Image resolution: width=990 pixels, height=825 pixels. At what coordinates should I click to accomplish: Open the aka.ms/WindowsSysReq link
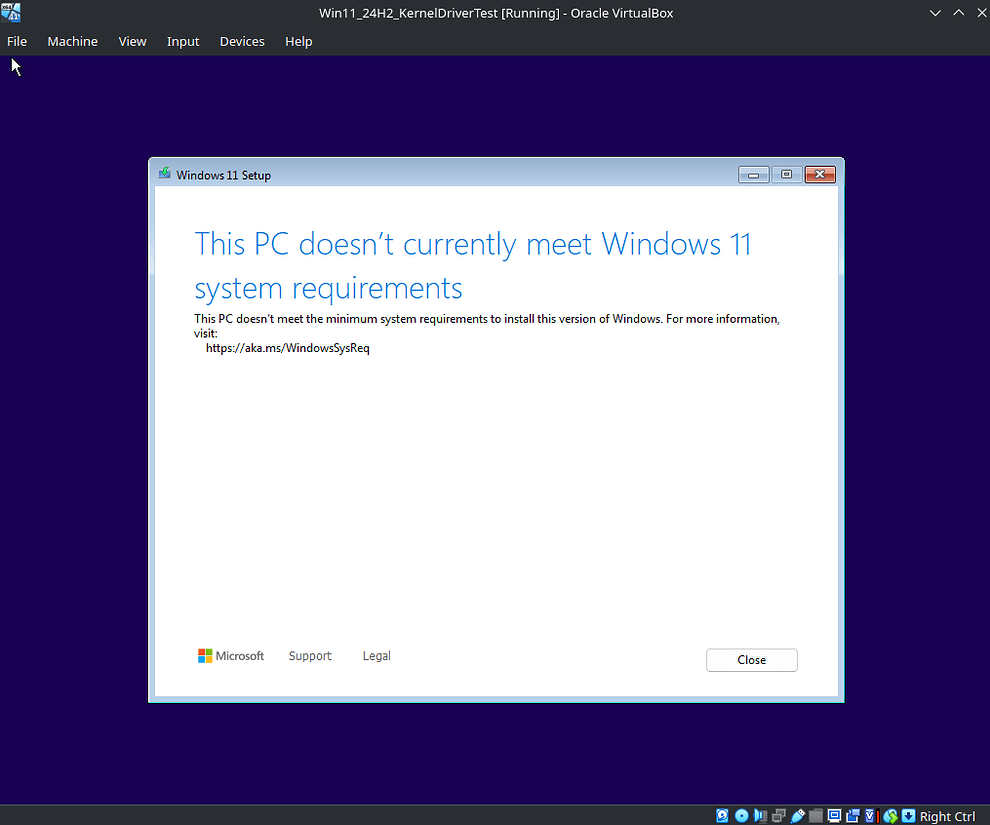coord(288,347)
